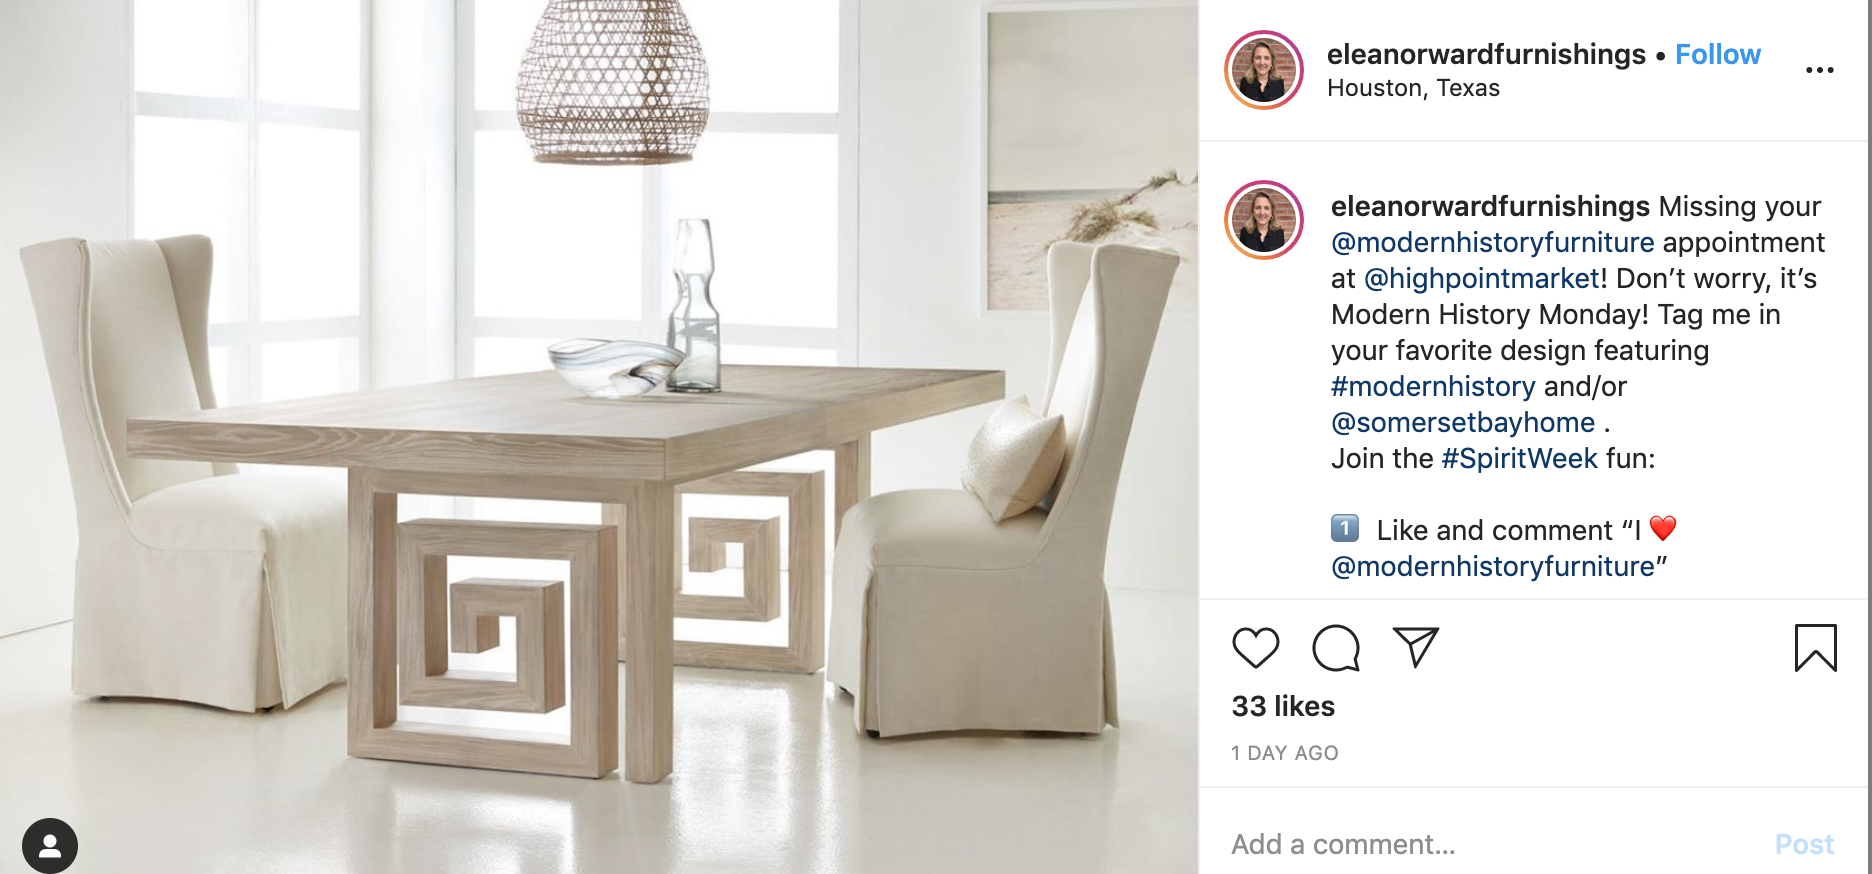Save post with bookmark icon
Screen dimensions: 1872x874
(1815, 648)
